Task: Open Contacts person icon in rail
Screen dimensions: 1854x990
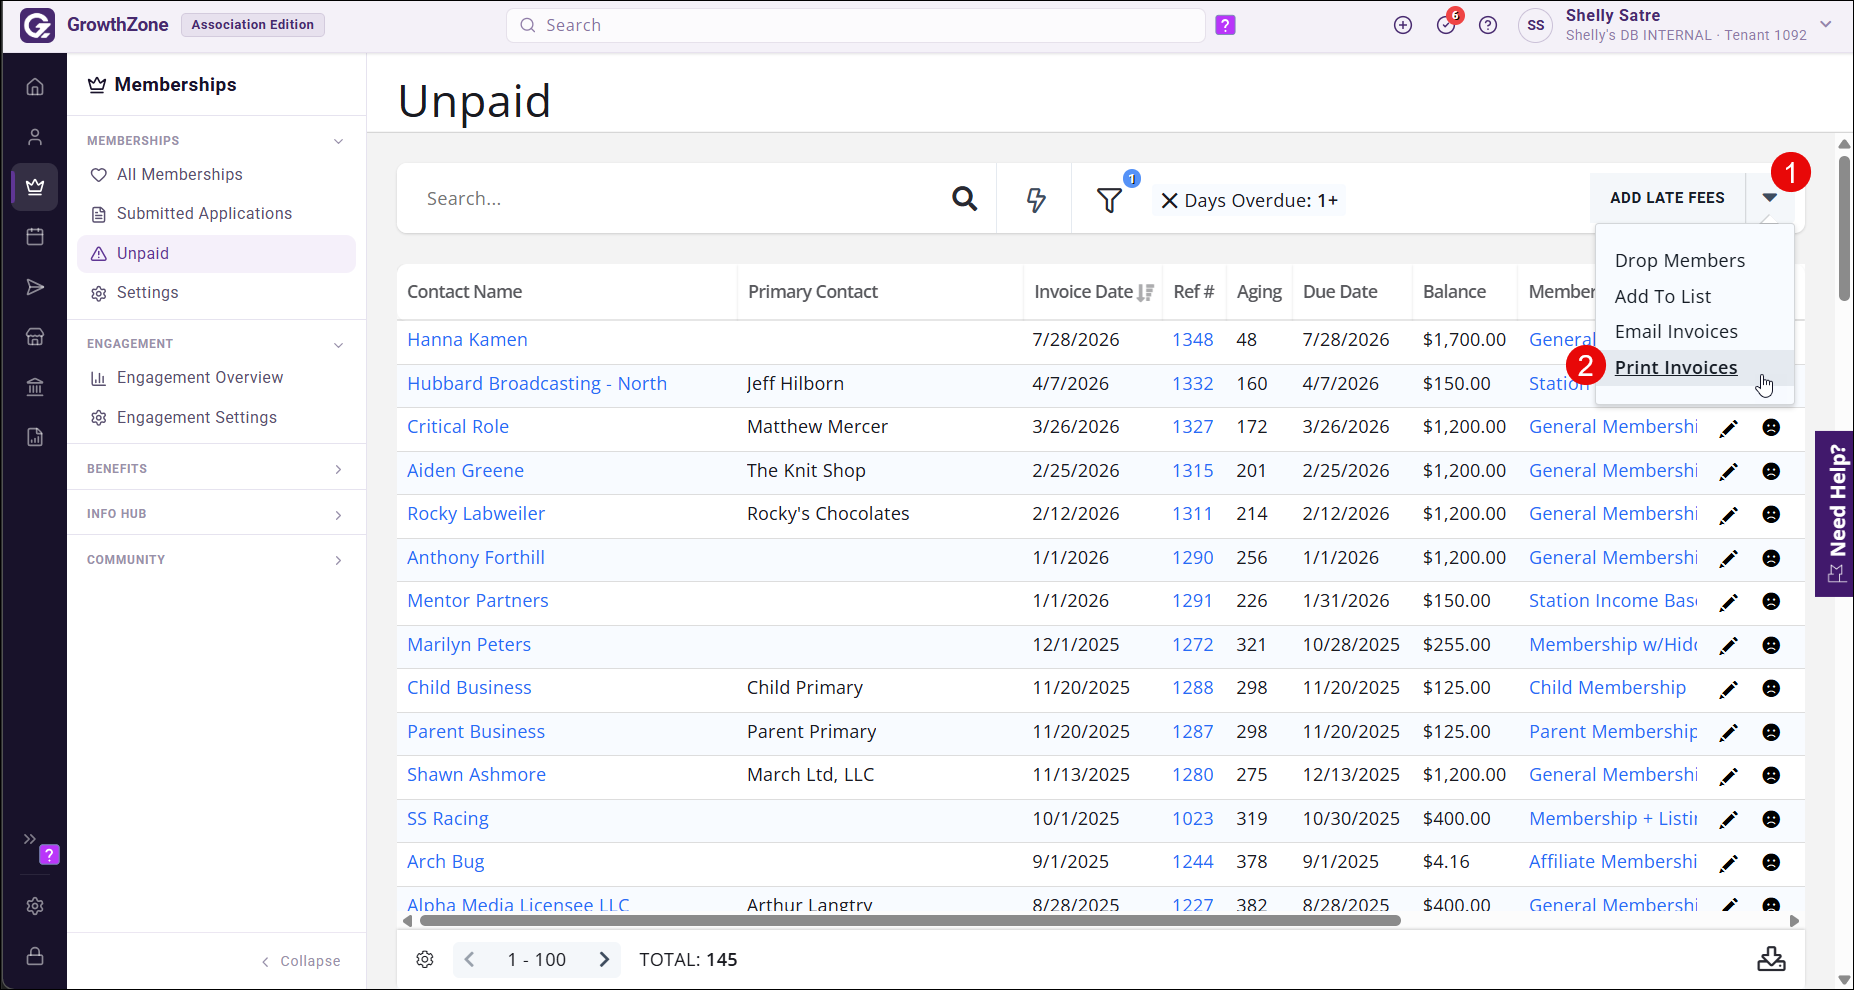Action: (35, 137)
